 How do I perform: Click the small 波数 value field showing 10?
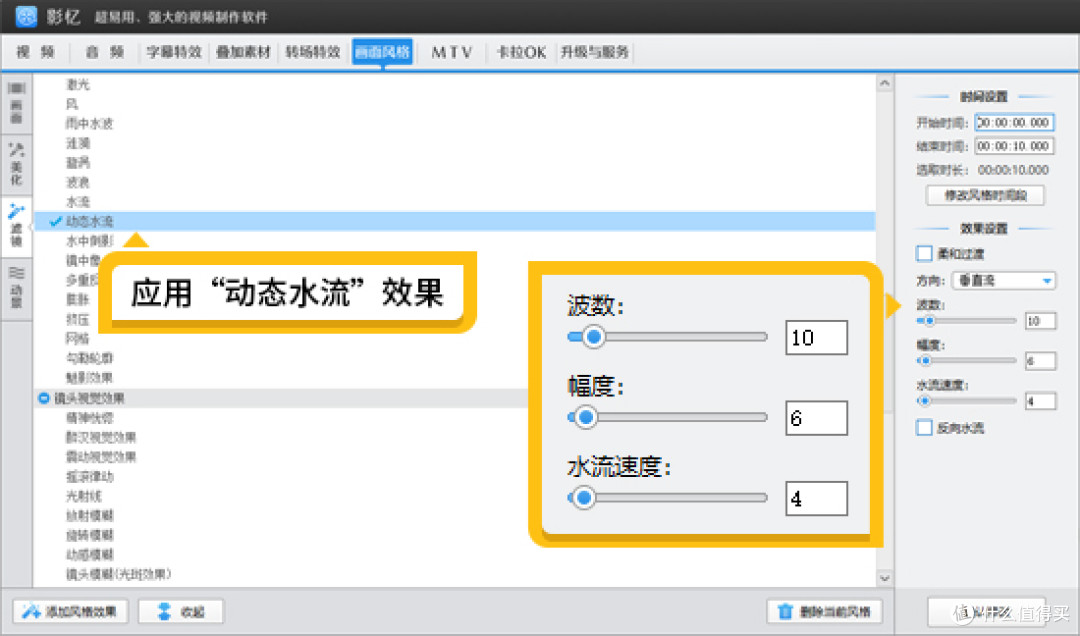coord(1040,321)
